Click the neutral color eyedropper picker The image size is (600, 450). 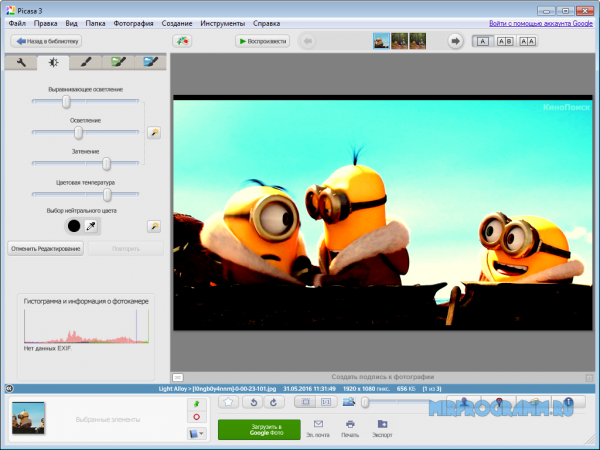click(x=91, y=227)
